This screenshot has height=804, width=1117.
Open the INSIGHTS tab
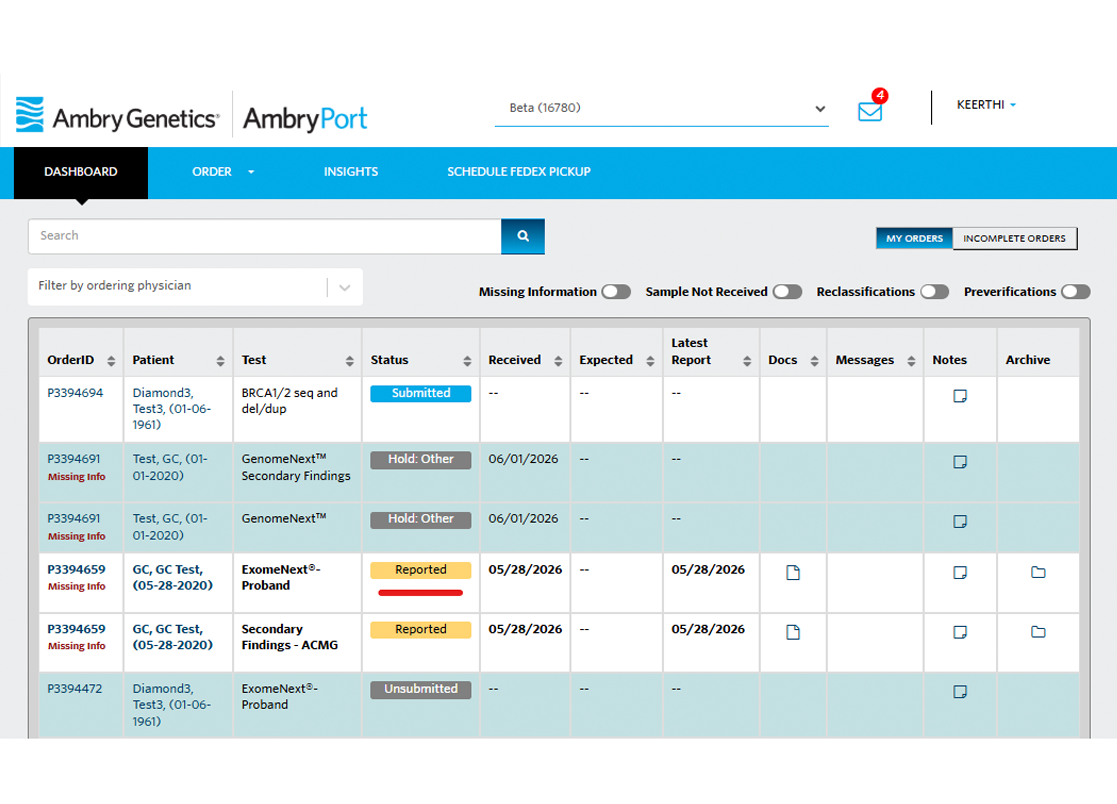tap(350, 172)
